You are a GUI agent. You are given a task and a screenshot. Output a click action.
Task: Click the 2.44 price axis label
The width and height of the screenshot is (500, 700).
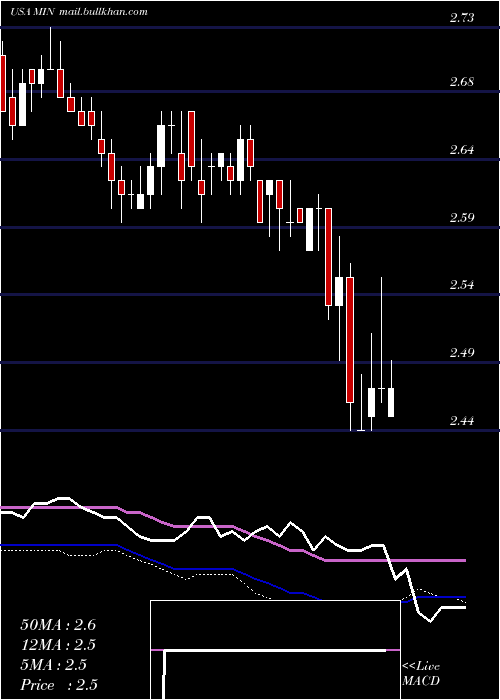click(x=462, y=421)
